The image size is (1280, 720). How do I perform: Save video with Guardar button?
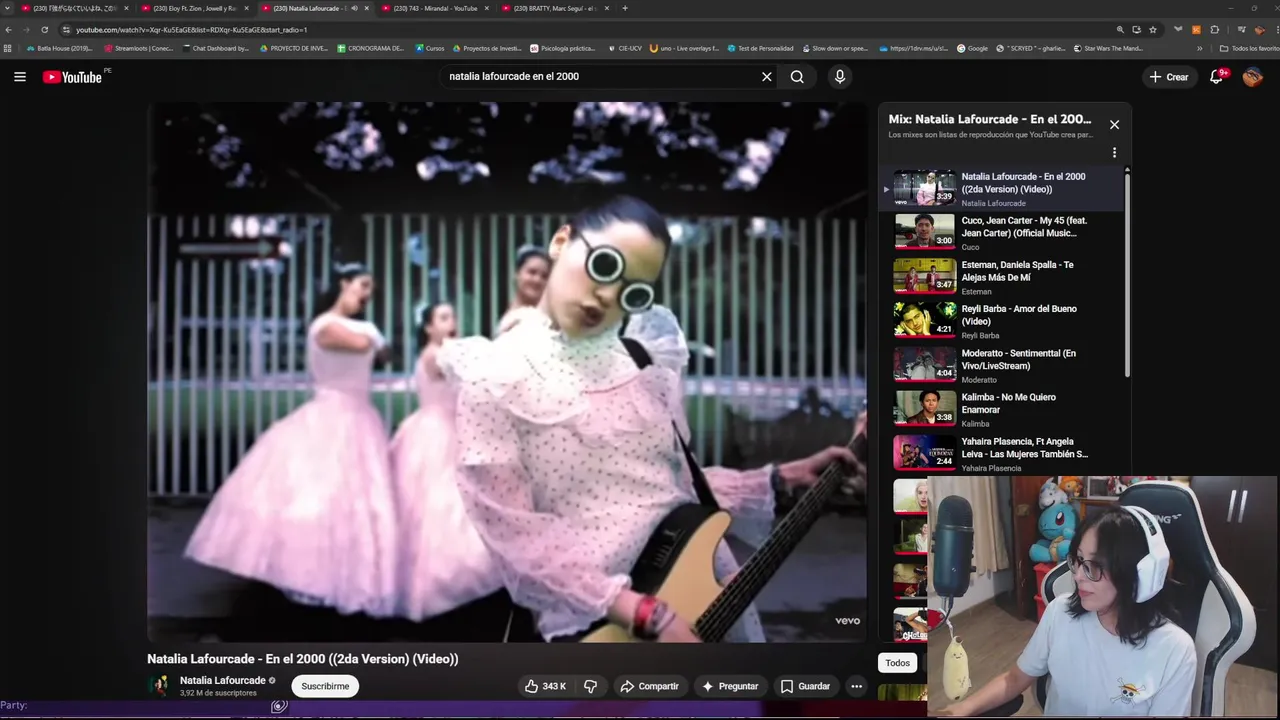805,686
